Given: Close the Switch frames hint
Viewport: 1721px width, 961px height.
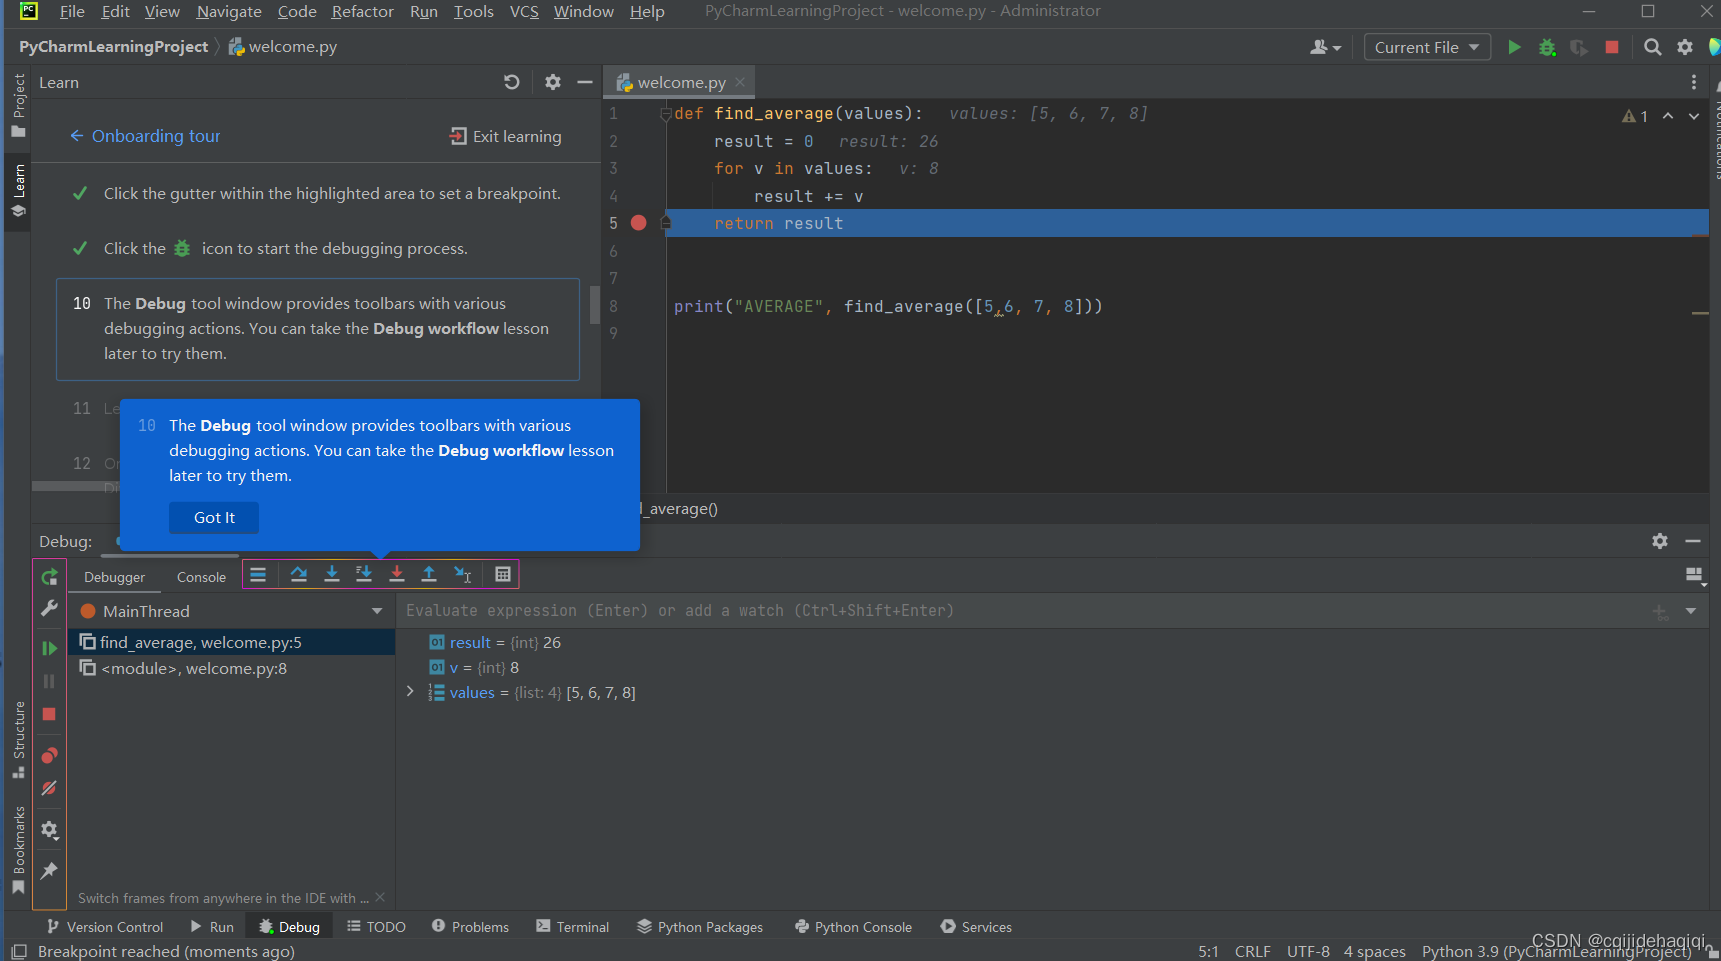Looking at the screenshot, I should pos(380,897).
